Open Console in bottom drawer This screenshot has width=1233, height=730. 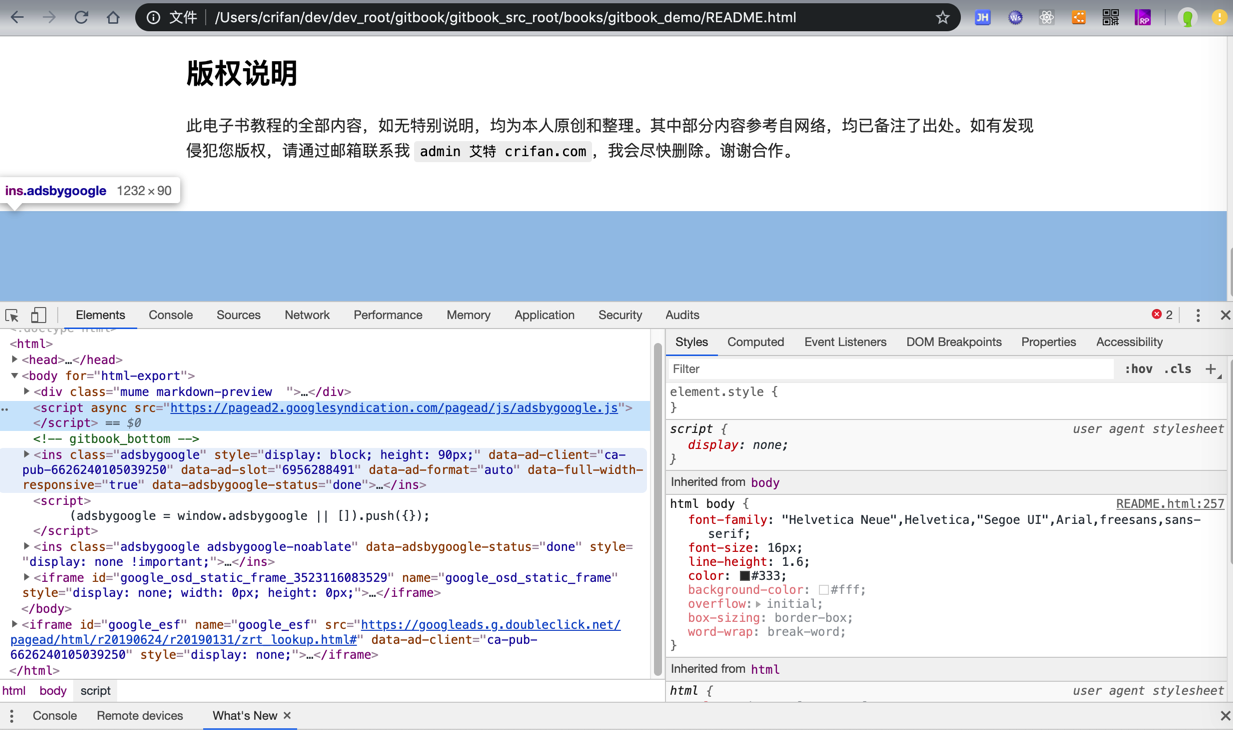pos(54,716)
